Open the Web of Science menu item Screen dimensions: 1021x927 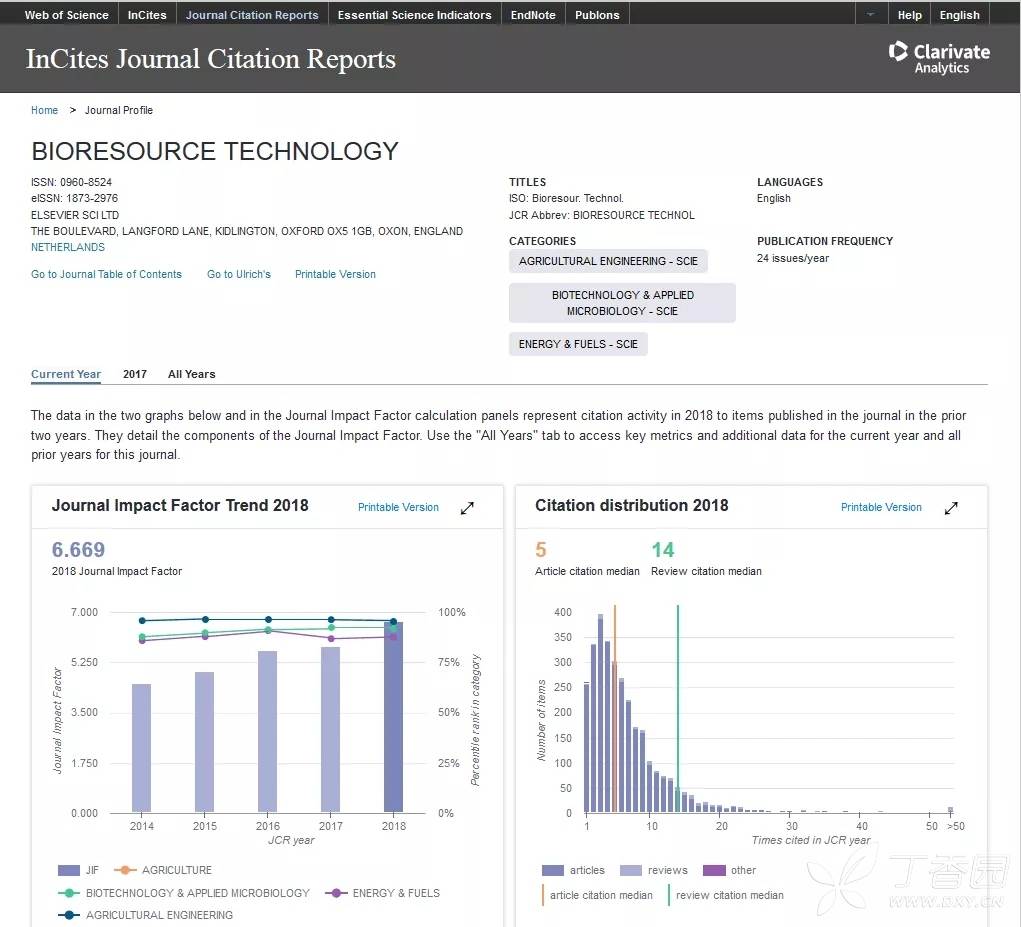pos(66,14)
